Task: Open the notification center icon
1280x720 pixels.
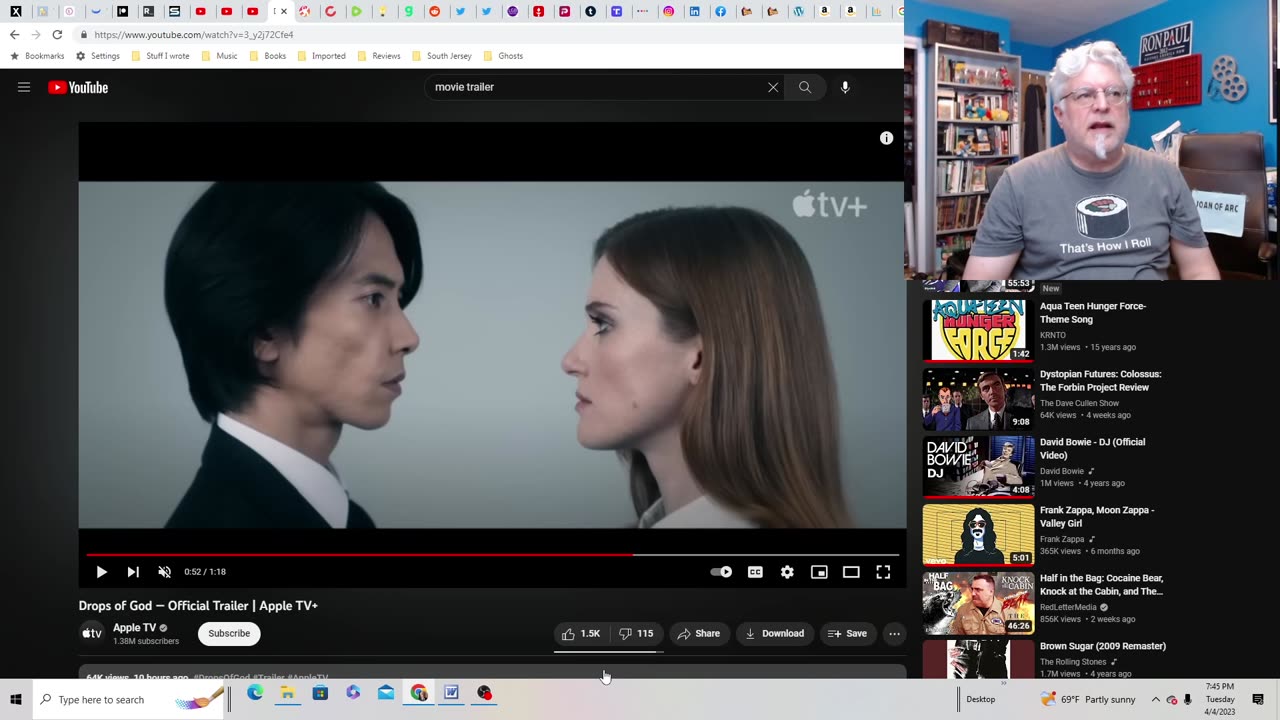Action: [x=1258, y=699]
